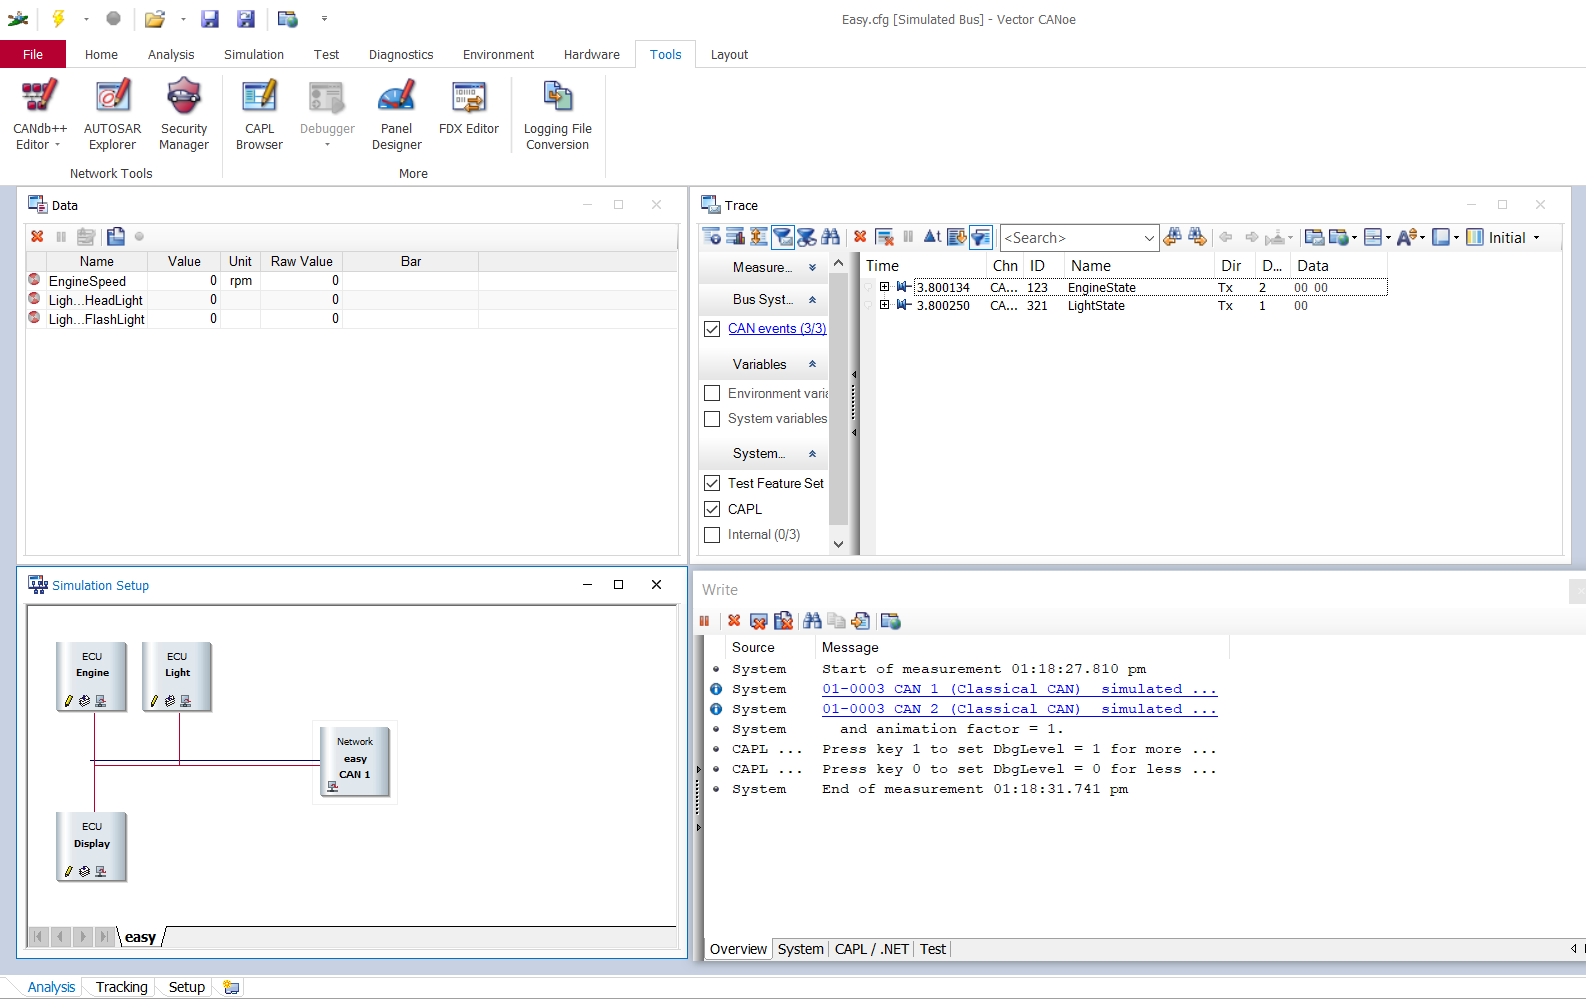
Task: Click find next binoculars in Trace toolbar
Action: click(x=1198, y=237)
